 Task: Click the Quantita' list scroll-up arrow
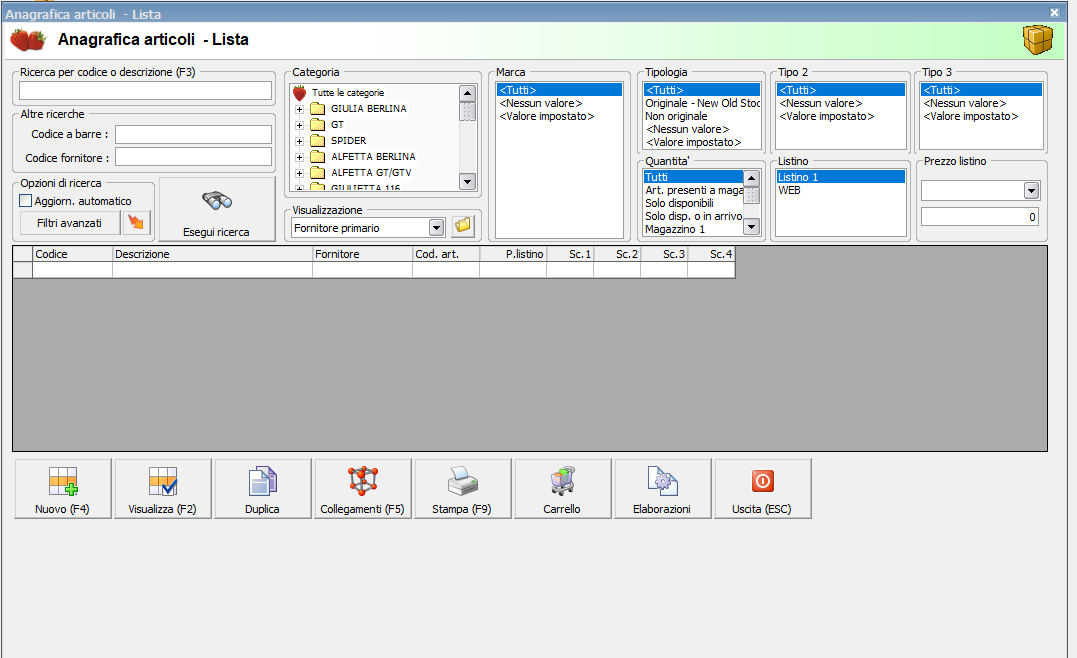pyautogui.click(x=751, y=179)
